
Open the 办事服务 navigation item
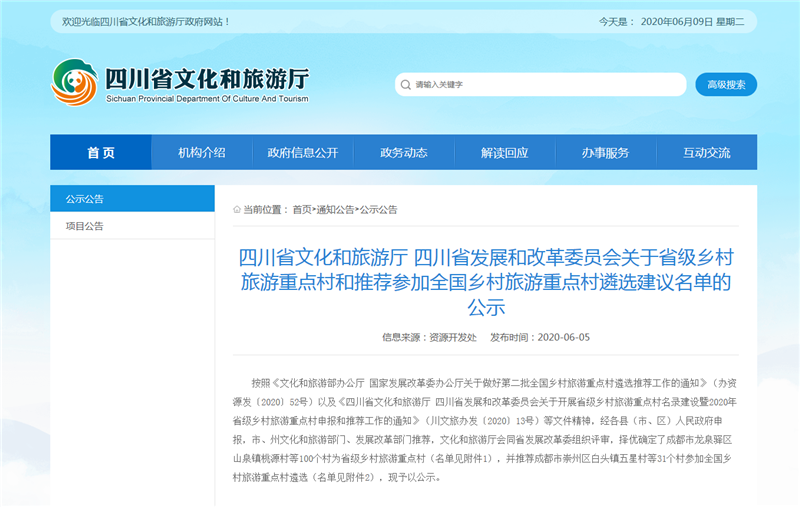tap(605, 153)
